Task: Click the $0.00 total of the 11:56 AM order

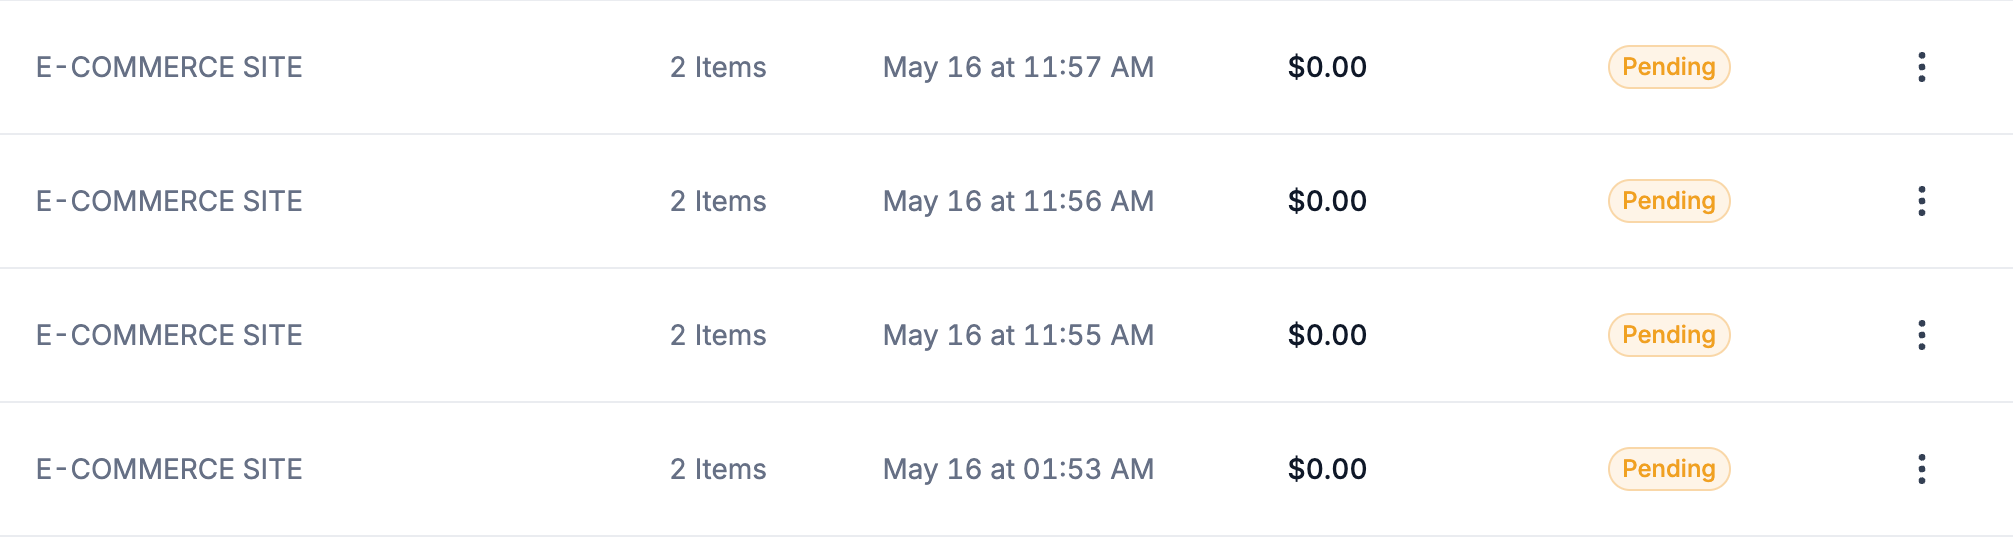Action: [x=1327, y=201]
